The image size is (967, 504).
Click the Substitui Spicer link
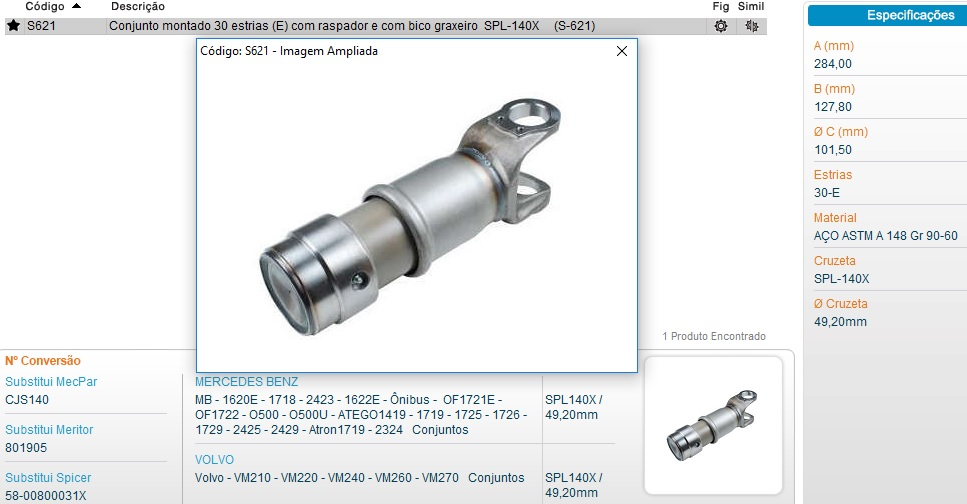(48, 478)
